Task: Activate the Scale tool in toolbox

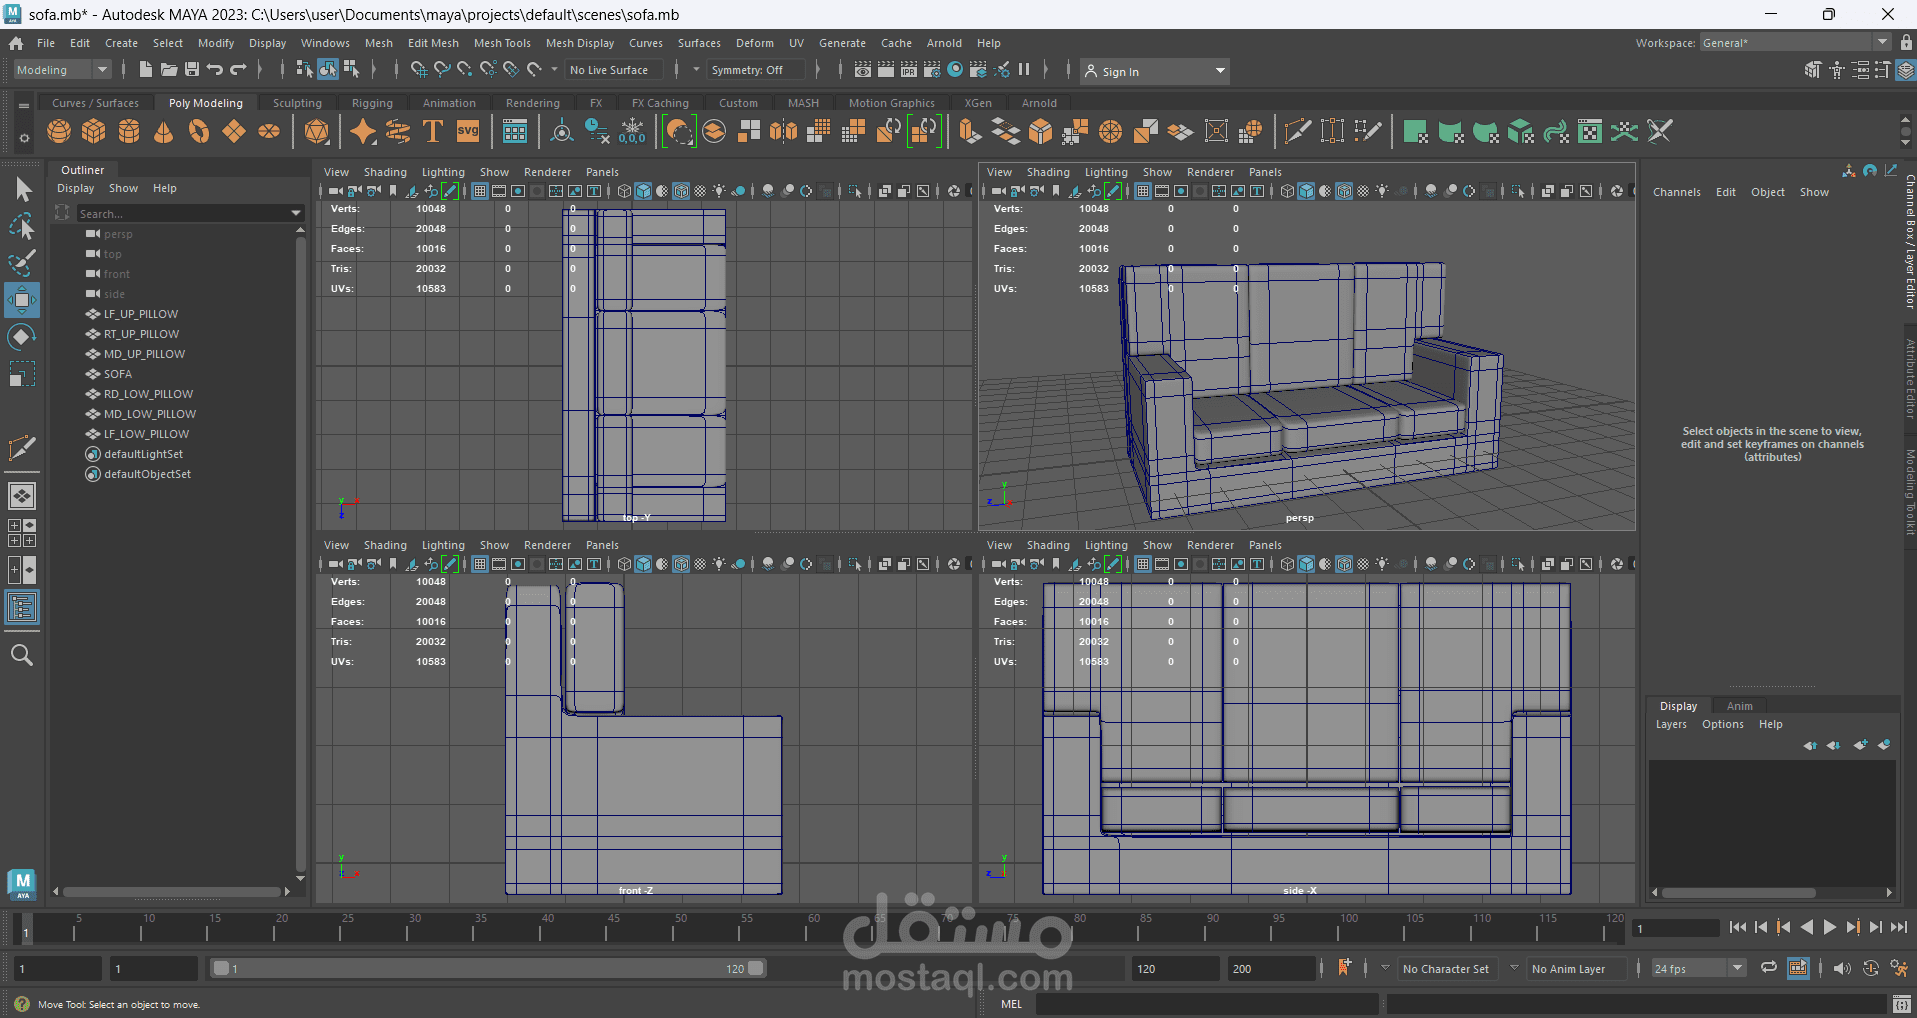Action: click(x=22, y=374)
